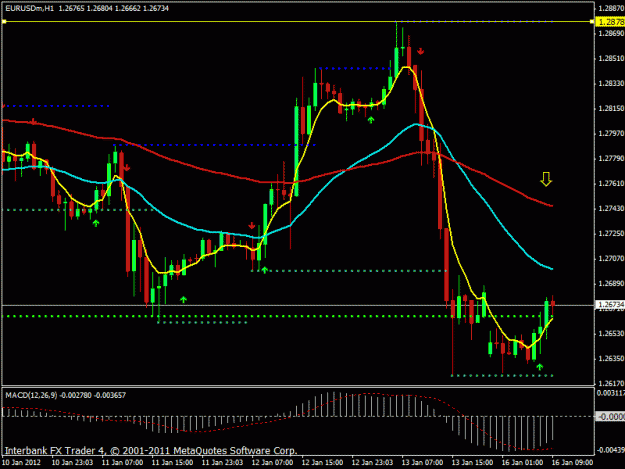Image resolution: width=625 pixels, height=469 pixels.
Task: Click the 1.26890 price axis label
Action: click(x=611, y=284)
